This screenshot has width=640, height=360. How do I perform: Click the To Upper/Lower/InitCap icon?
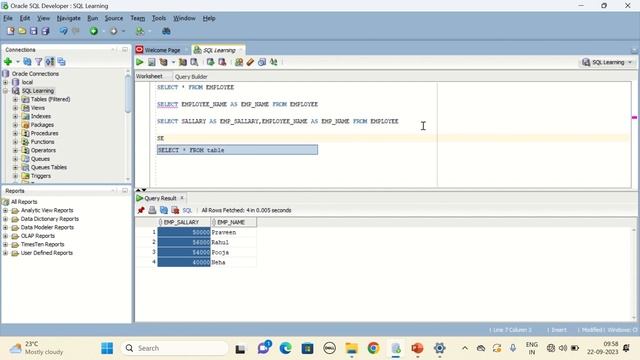coord(273,62)
